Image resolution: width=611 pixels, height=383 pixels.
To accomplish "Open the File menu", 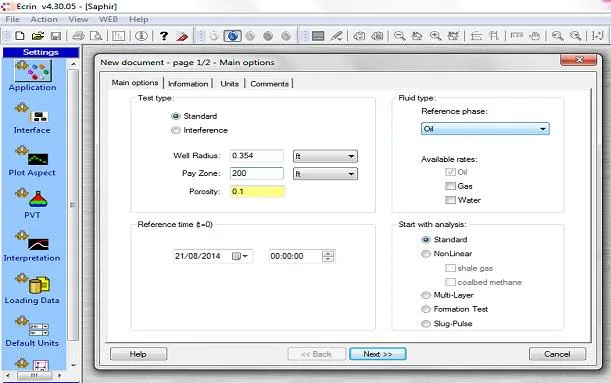I will 12,19.
